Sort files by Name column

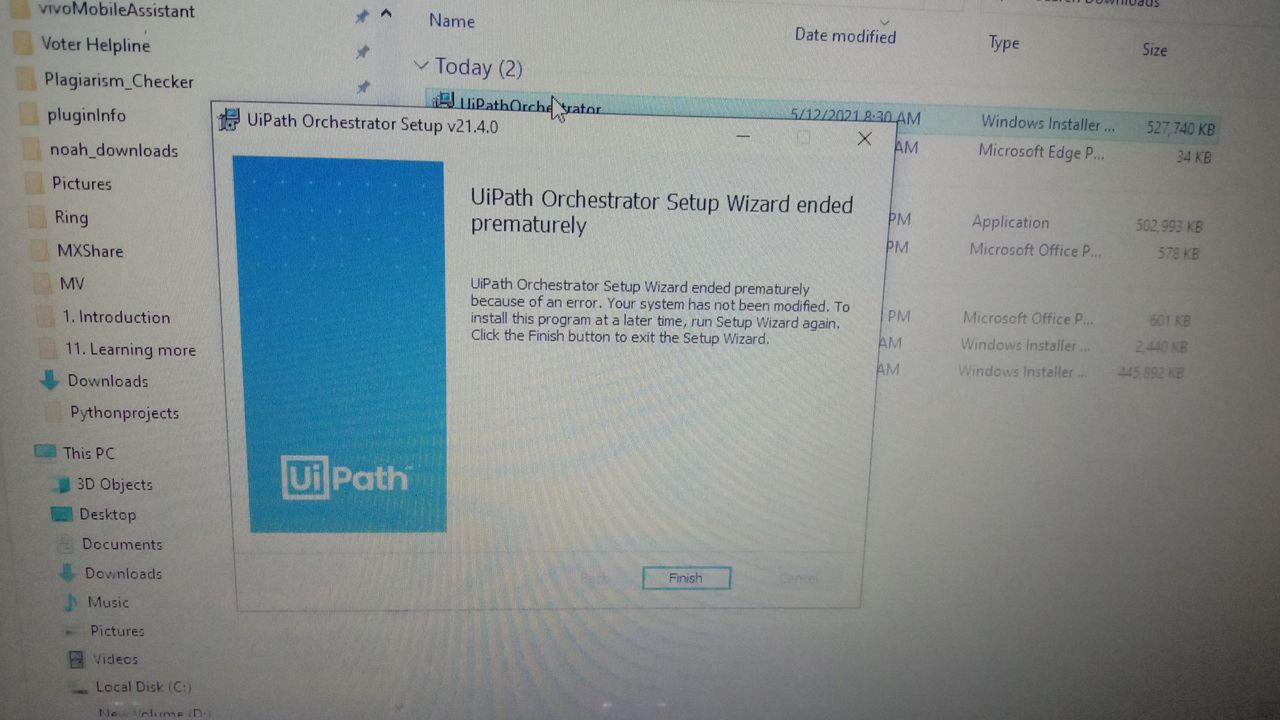(x=452, y=20)
